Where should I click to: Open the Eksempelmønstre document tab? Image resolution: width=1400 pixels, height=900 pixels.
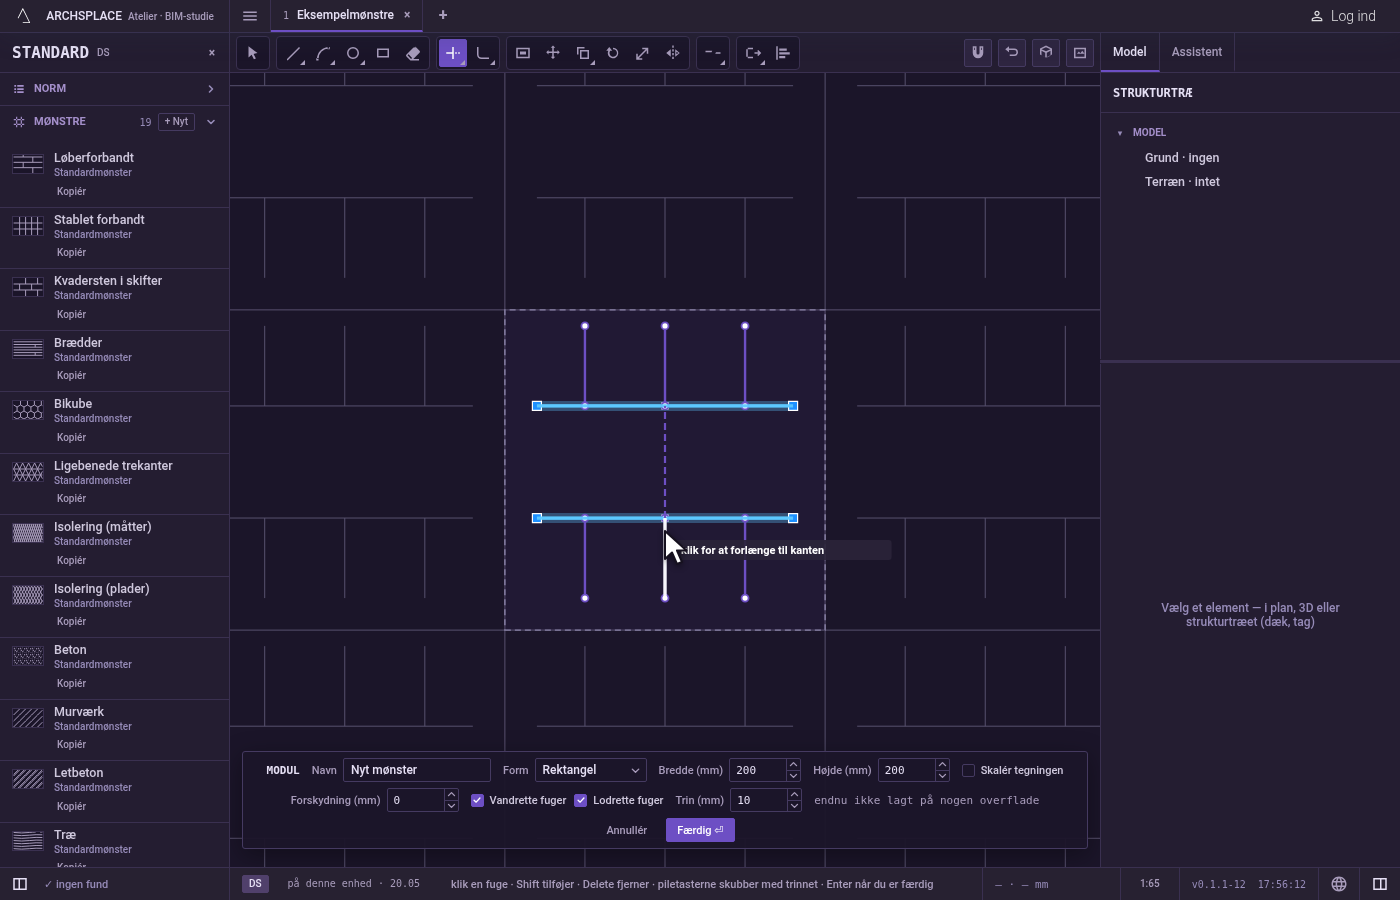tap(345, 15)
